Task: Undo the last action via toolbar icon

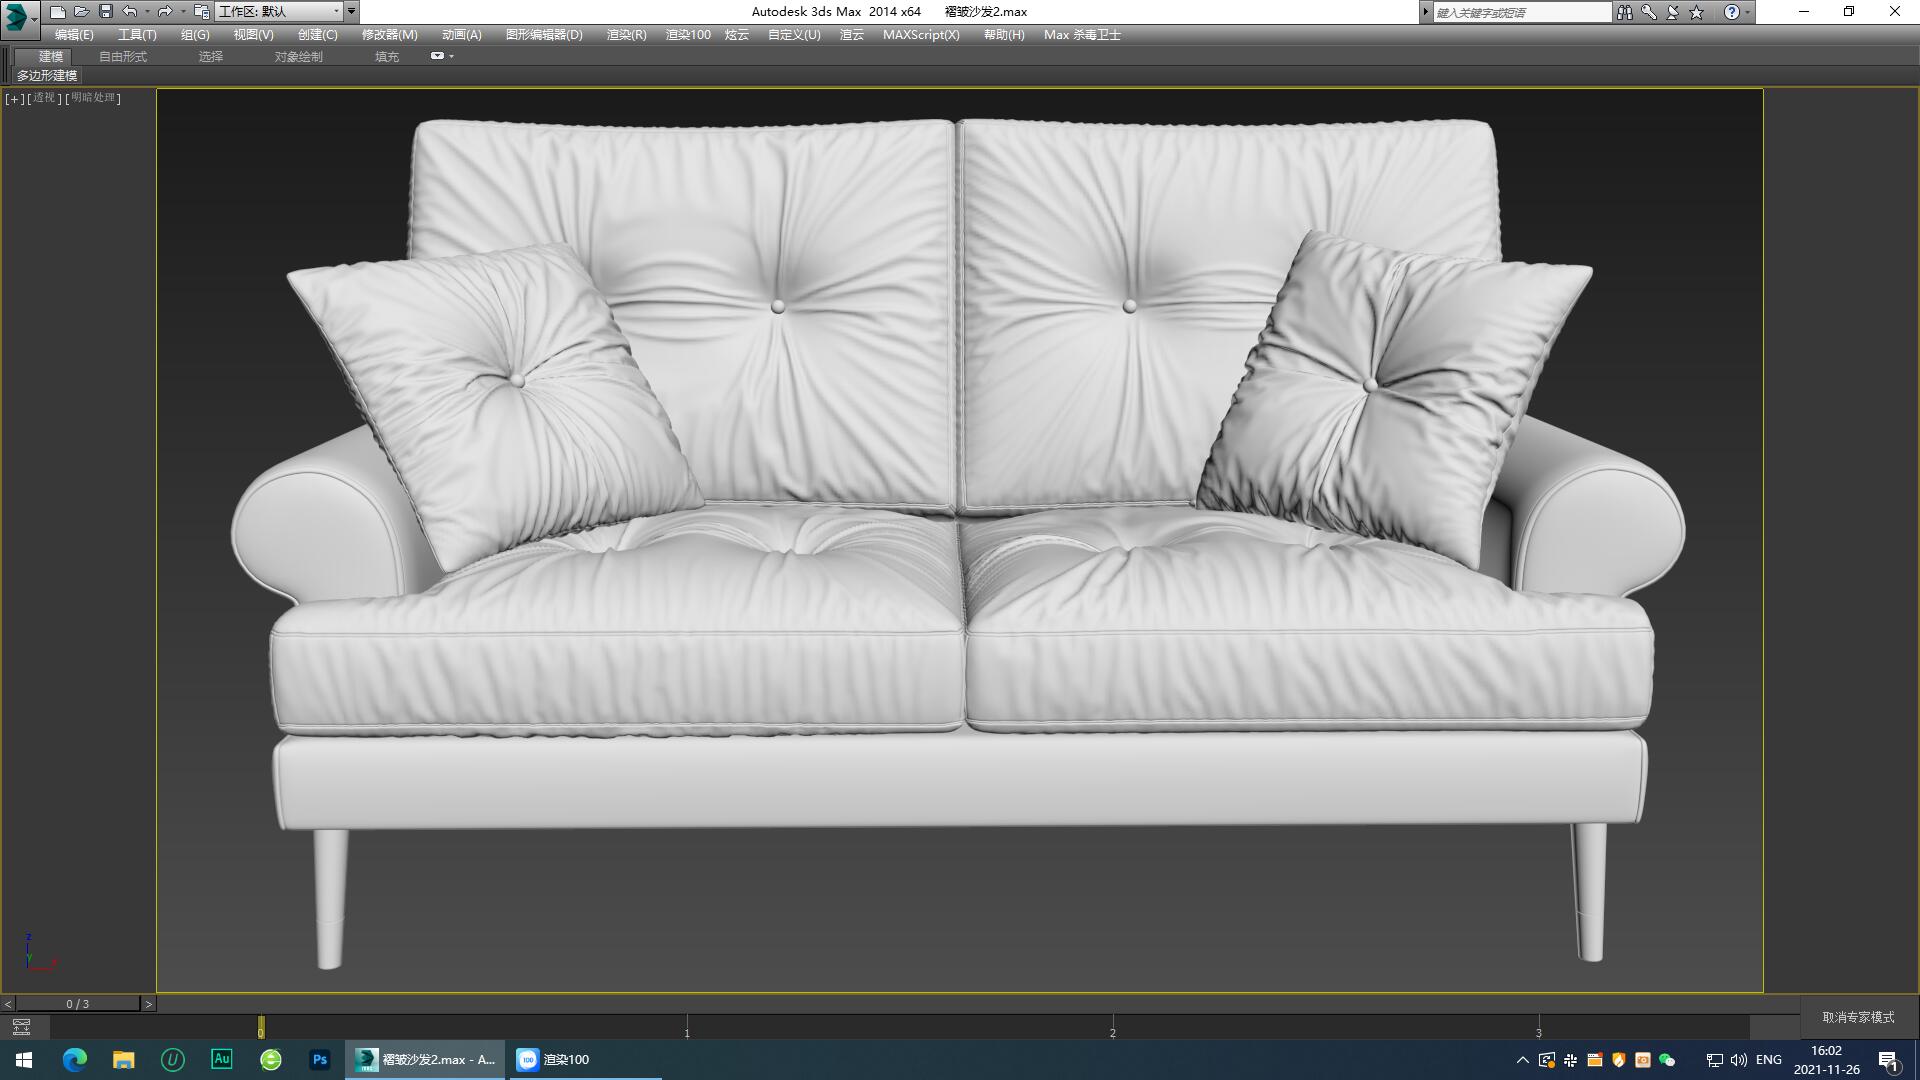Action: tap(128, 11)
